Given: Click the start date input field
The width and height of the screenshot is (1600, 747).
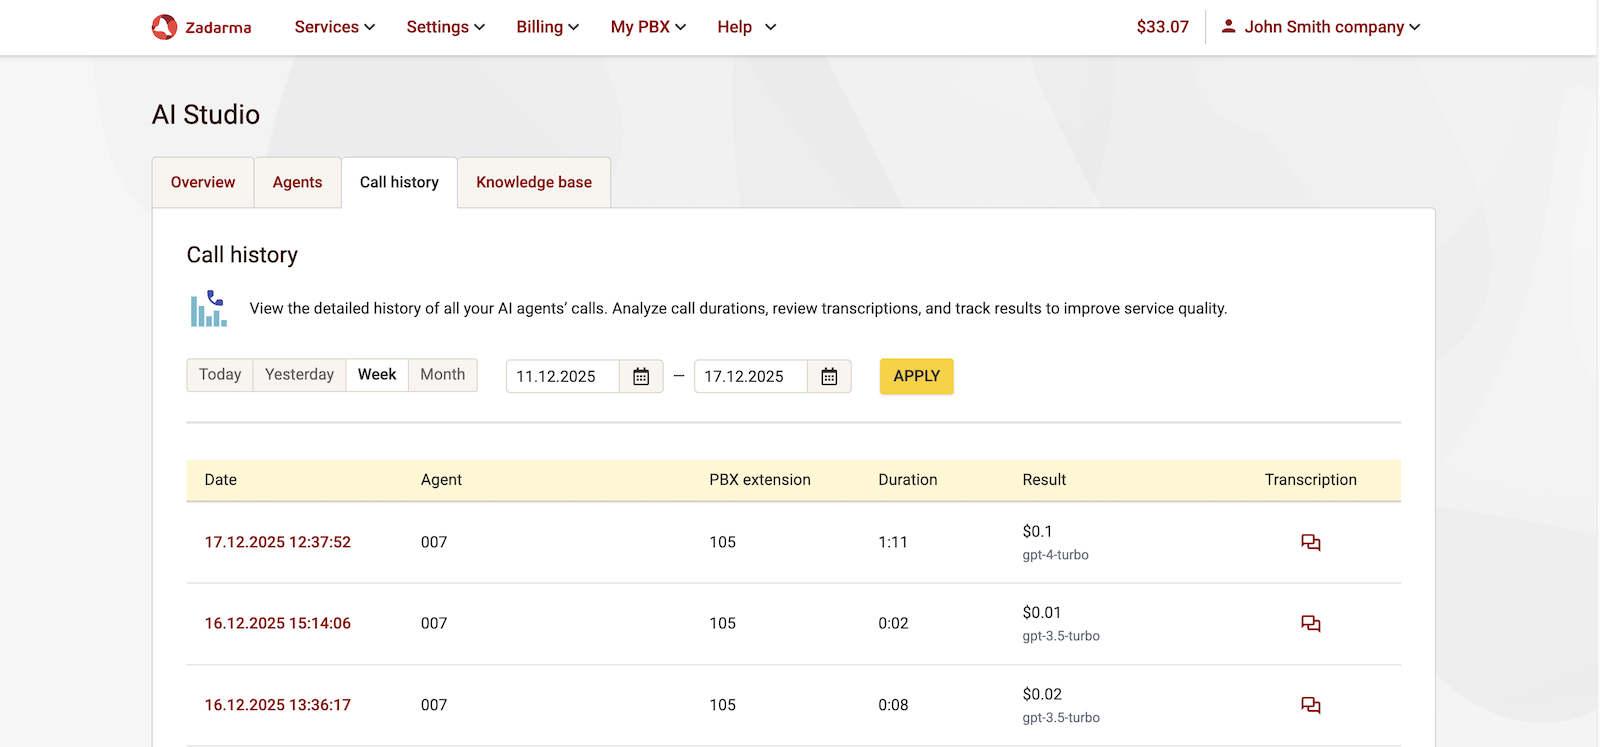Looking at the screenshot, I should [562, 376].
